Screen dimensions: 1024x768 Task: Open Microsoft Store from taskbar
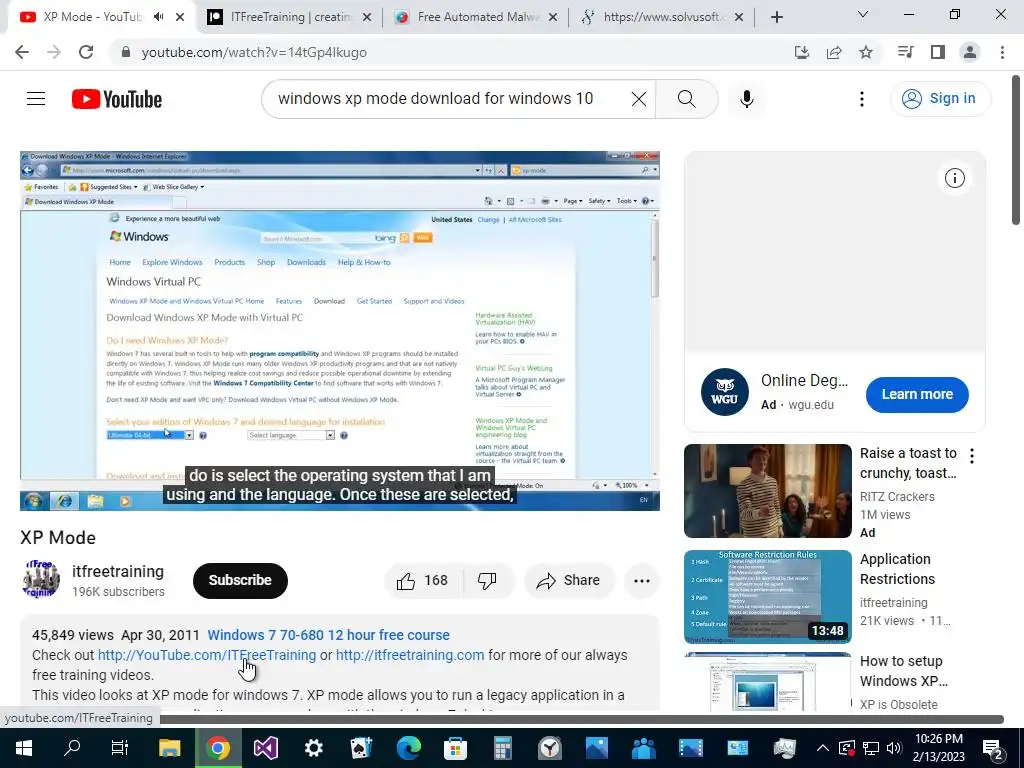click(455, 748)
